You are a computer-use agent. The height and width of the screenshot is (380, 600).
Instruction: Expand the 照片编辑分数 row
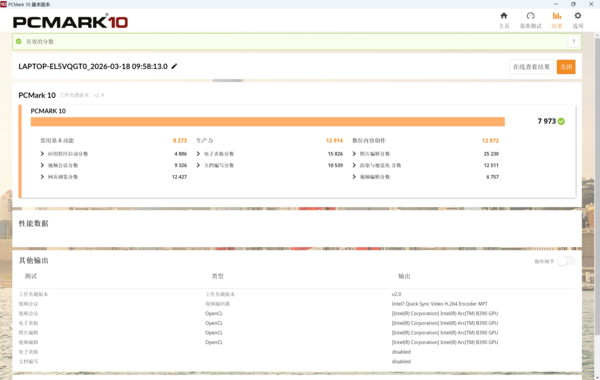click(x=354, y=154)
